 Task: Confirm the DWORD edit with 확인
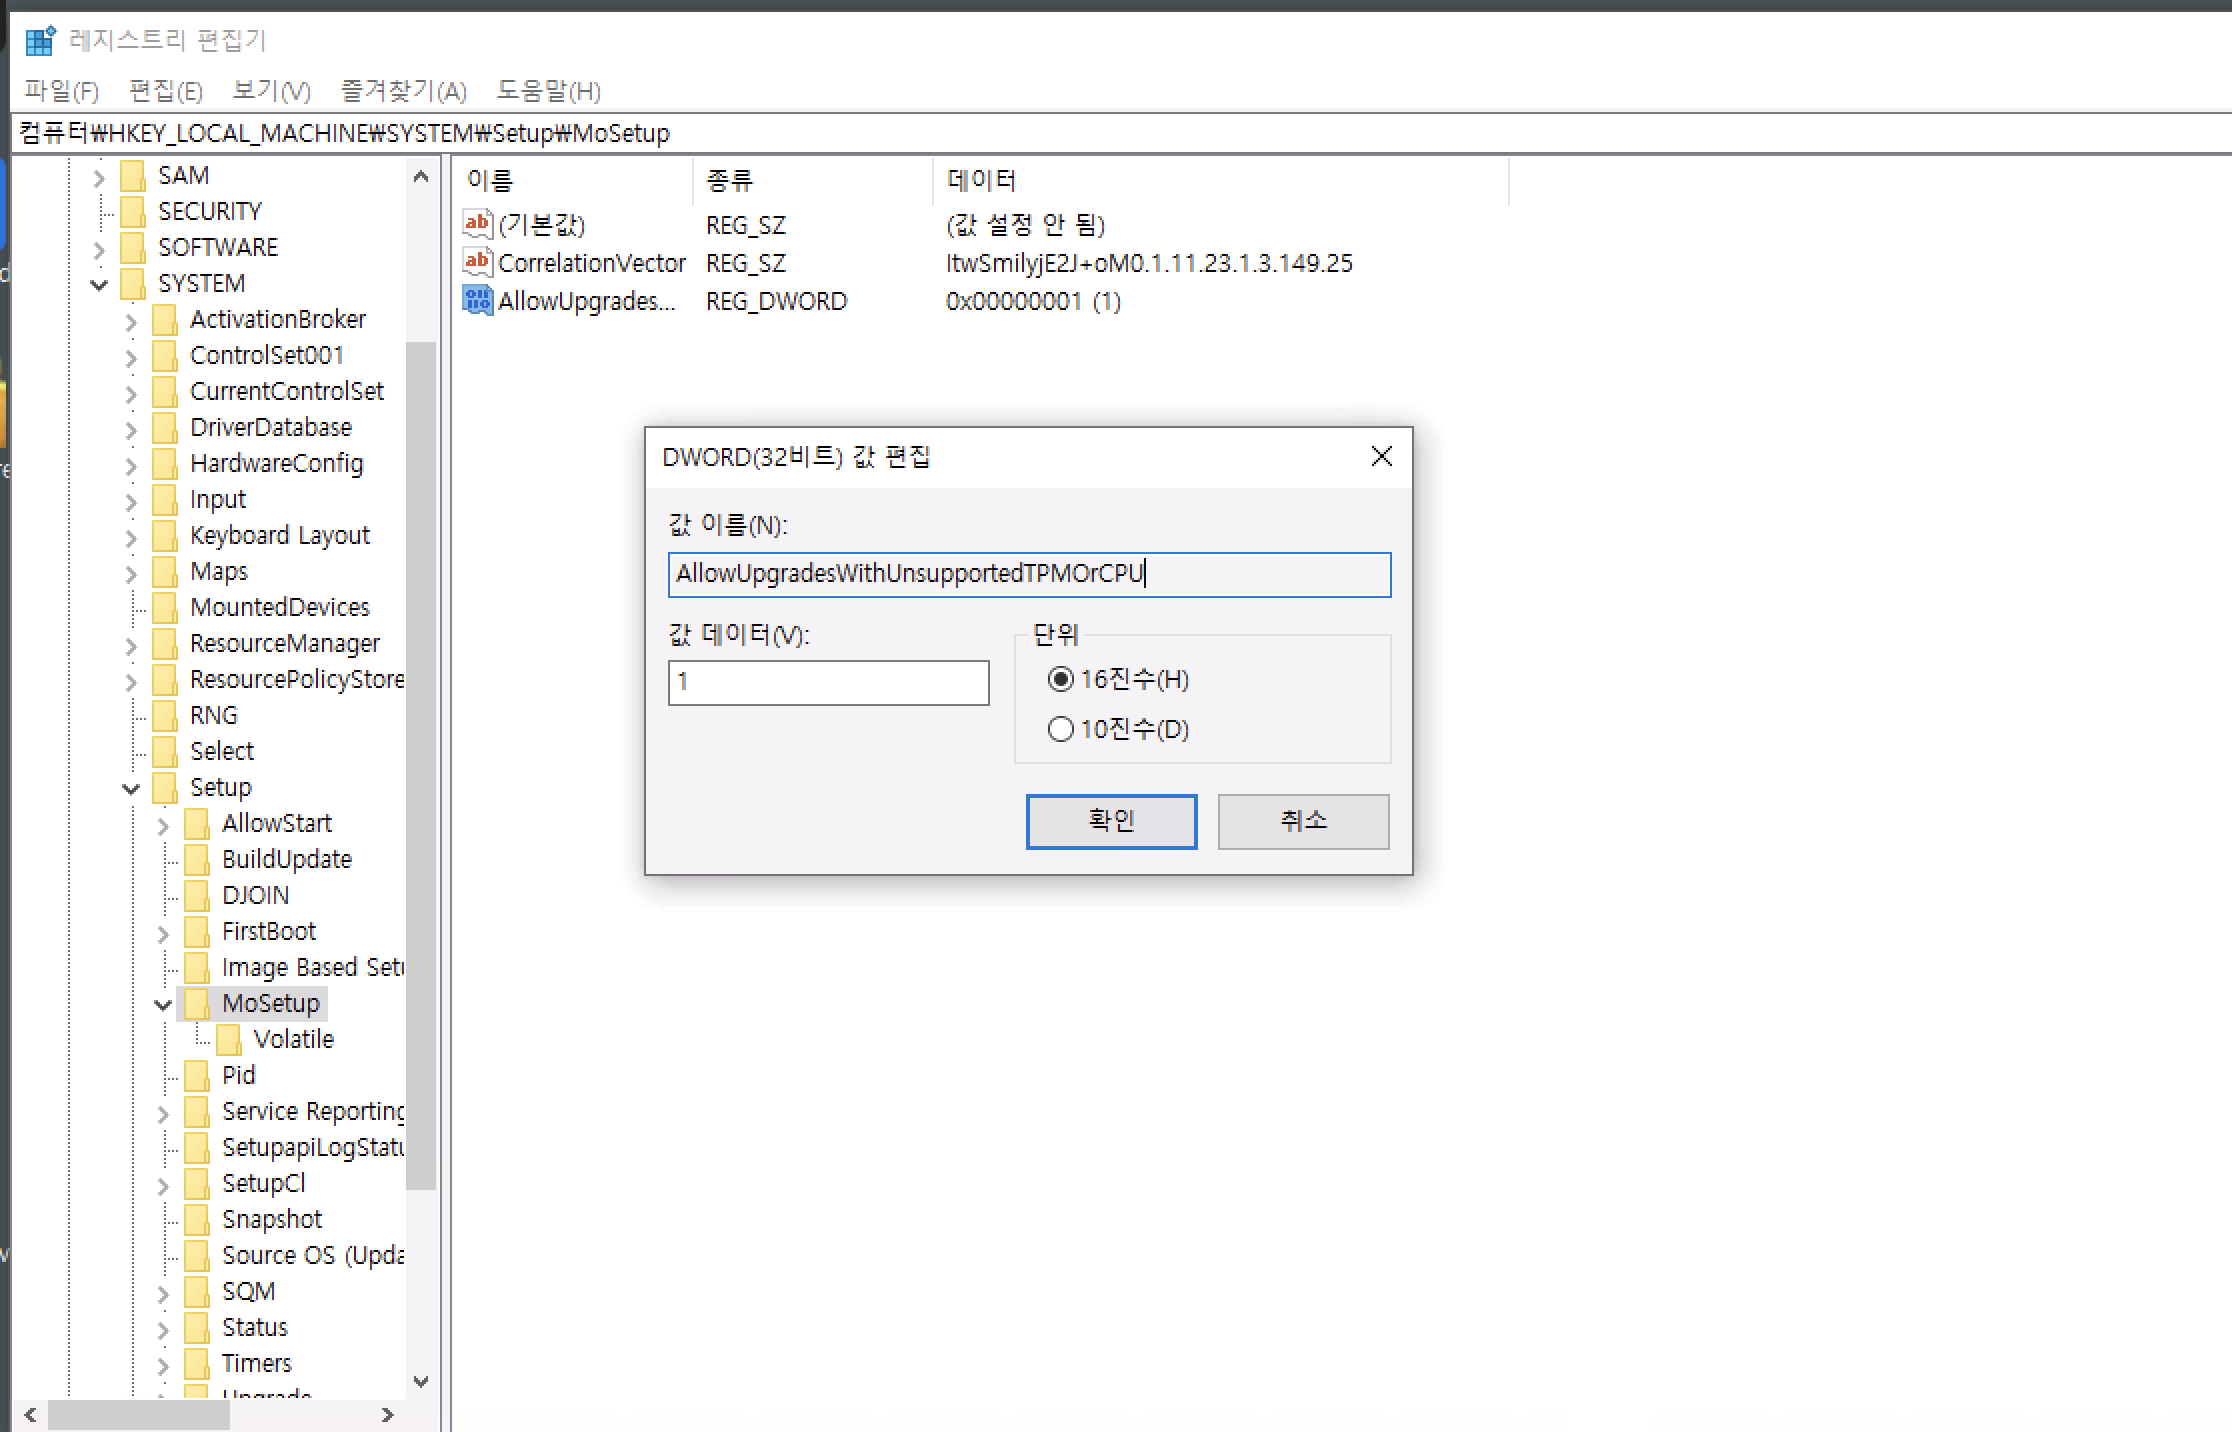click(x=1111, y=822)
